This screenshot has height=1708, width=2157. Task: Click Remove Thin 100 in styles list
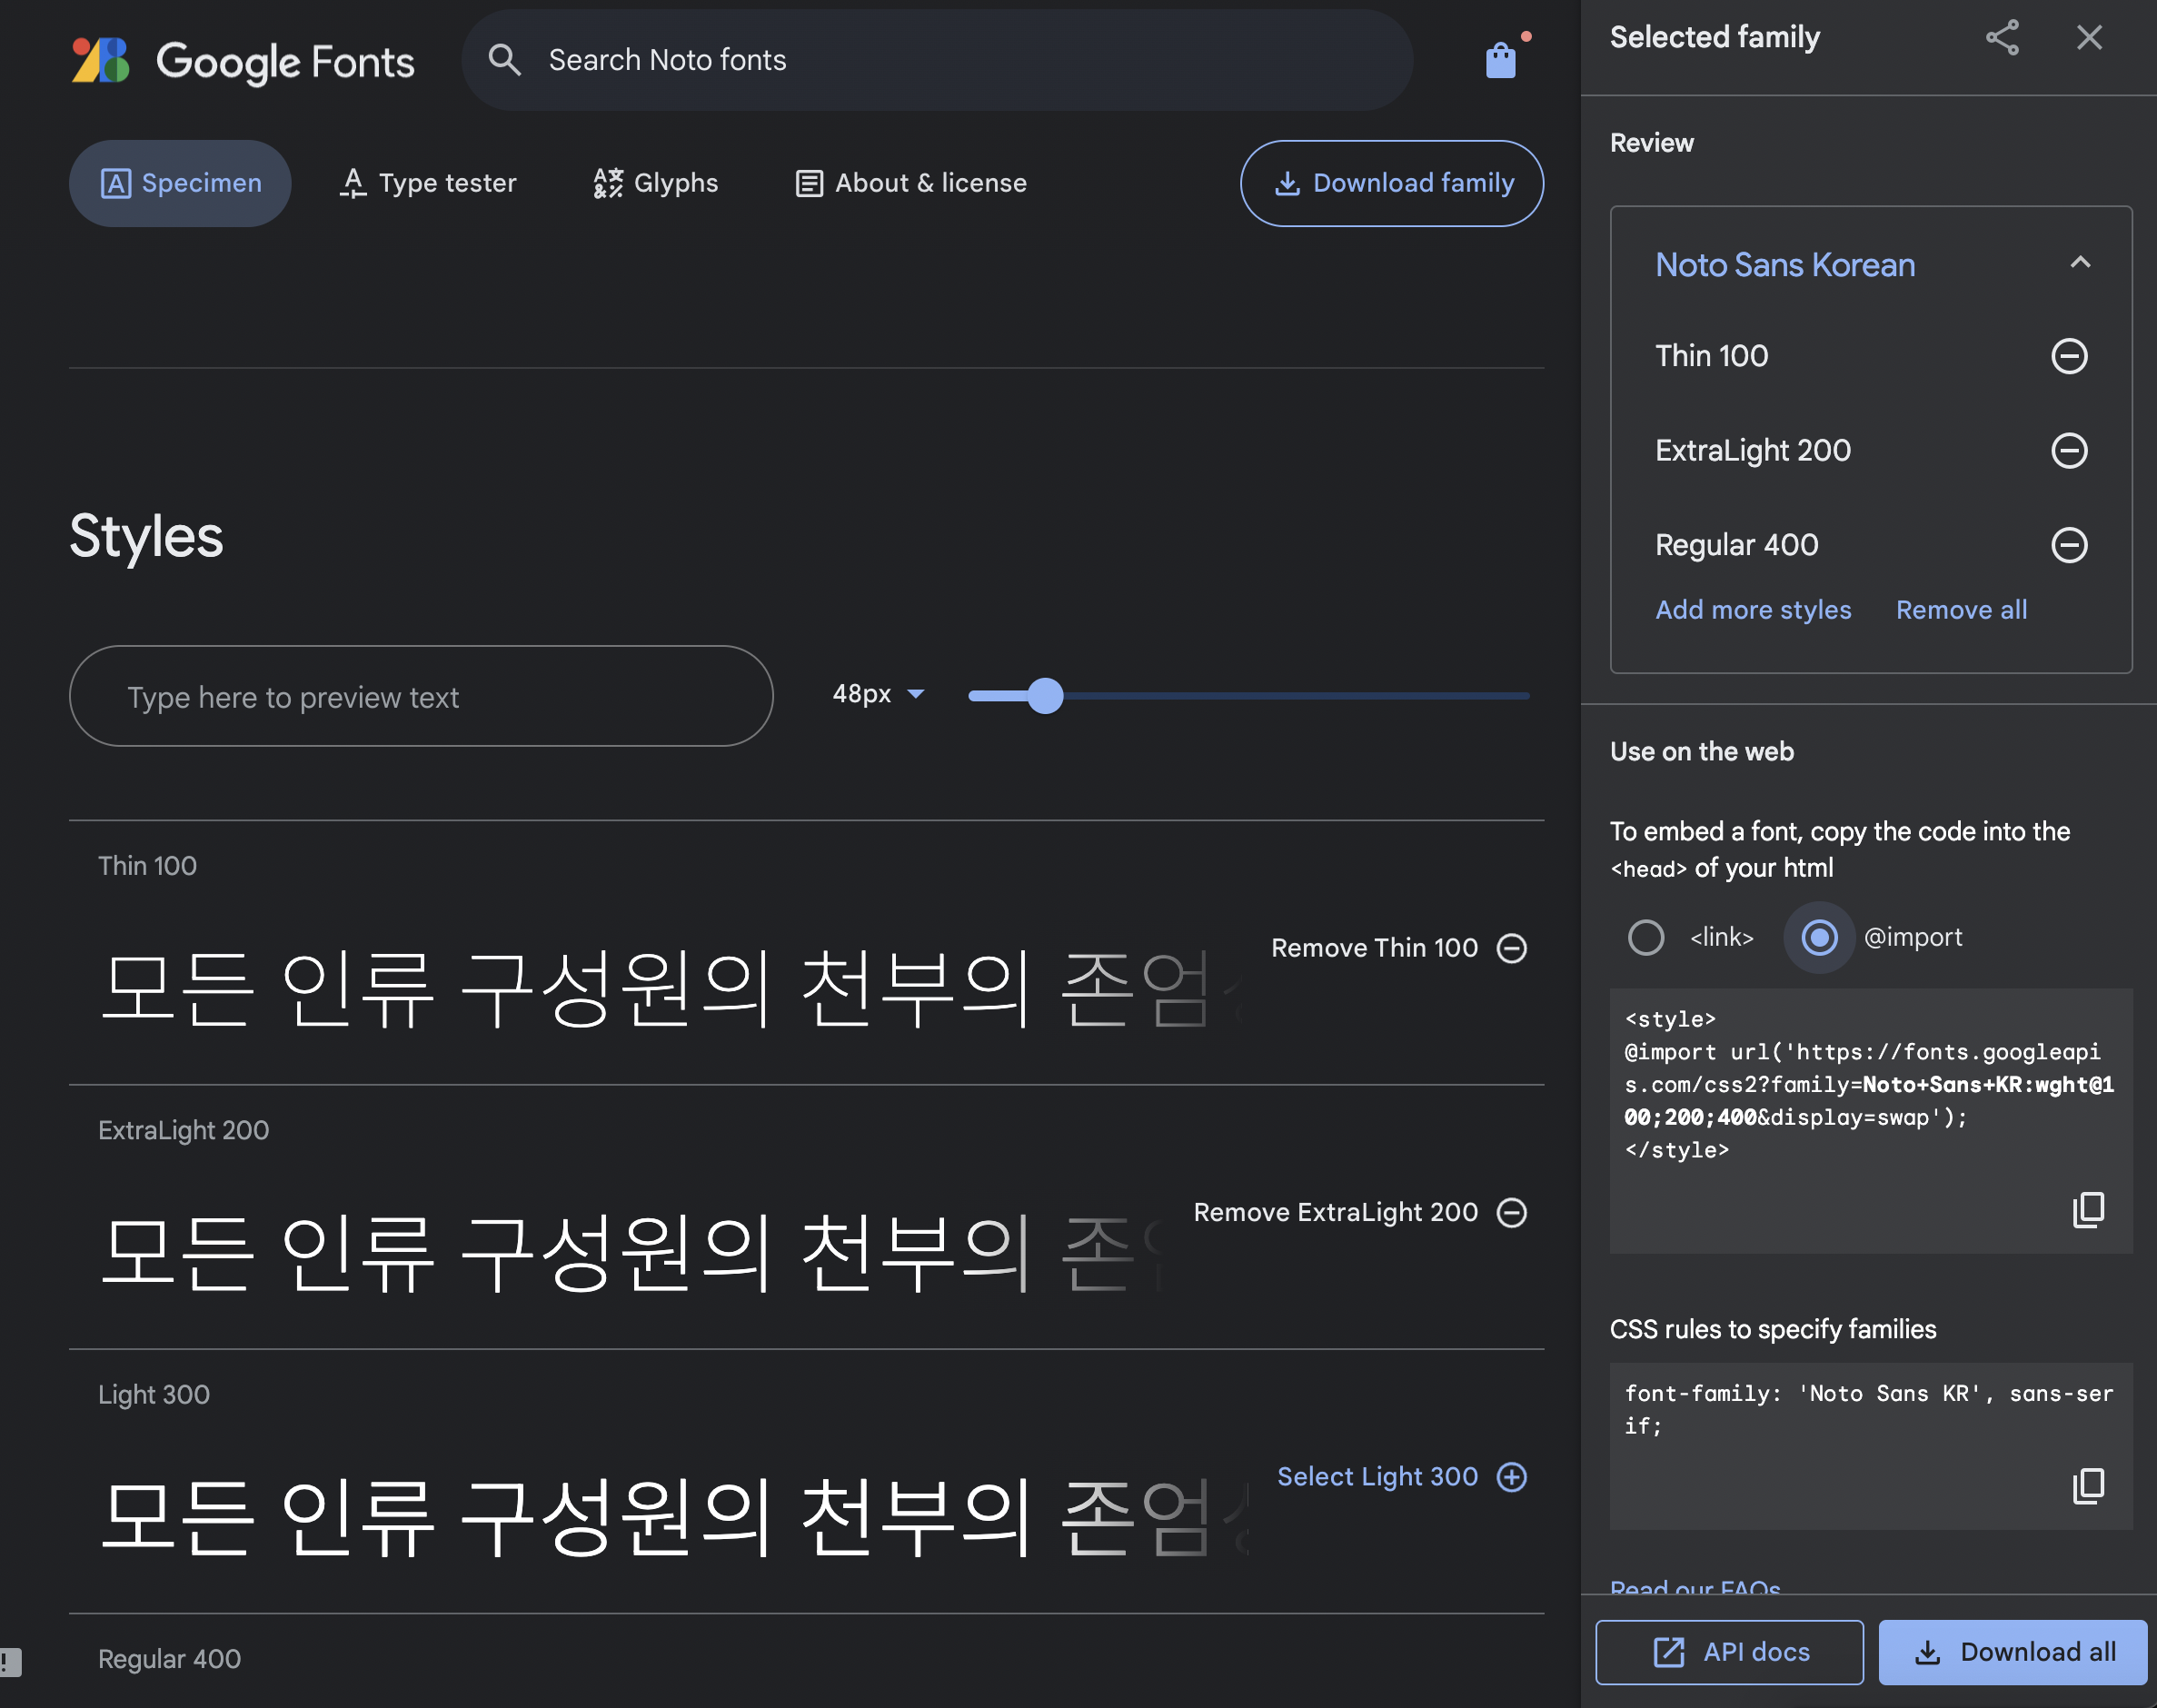click(x=1399, y=948)
